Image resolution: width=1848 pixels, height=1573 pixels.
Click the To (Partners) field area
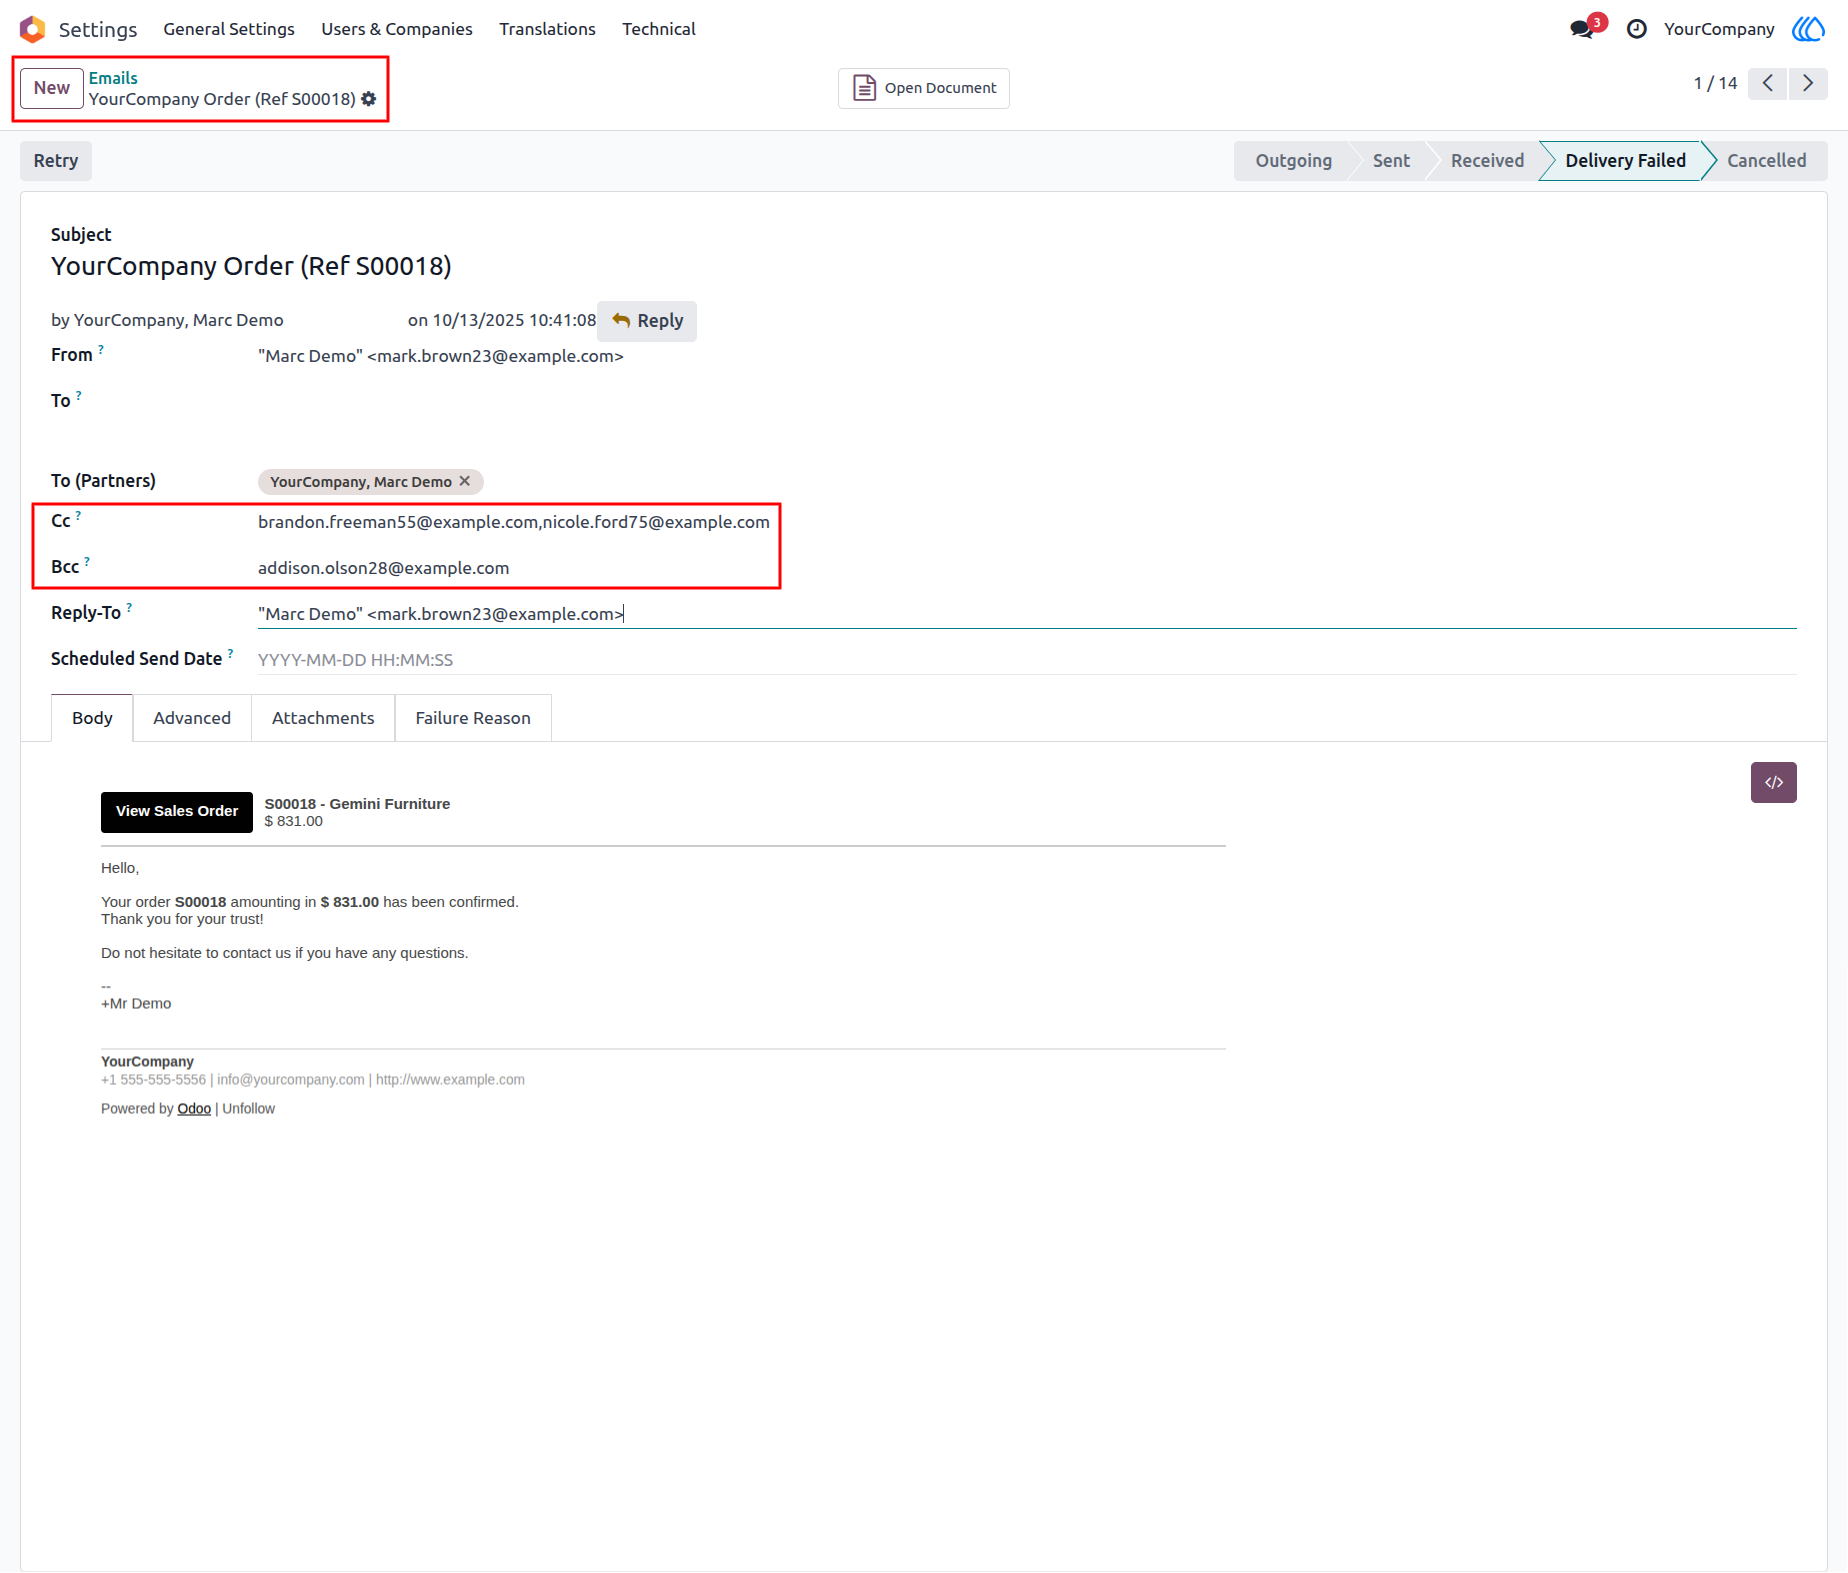(x=1027, y=482)
